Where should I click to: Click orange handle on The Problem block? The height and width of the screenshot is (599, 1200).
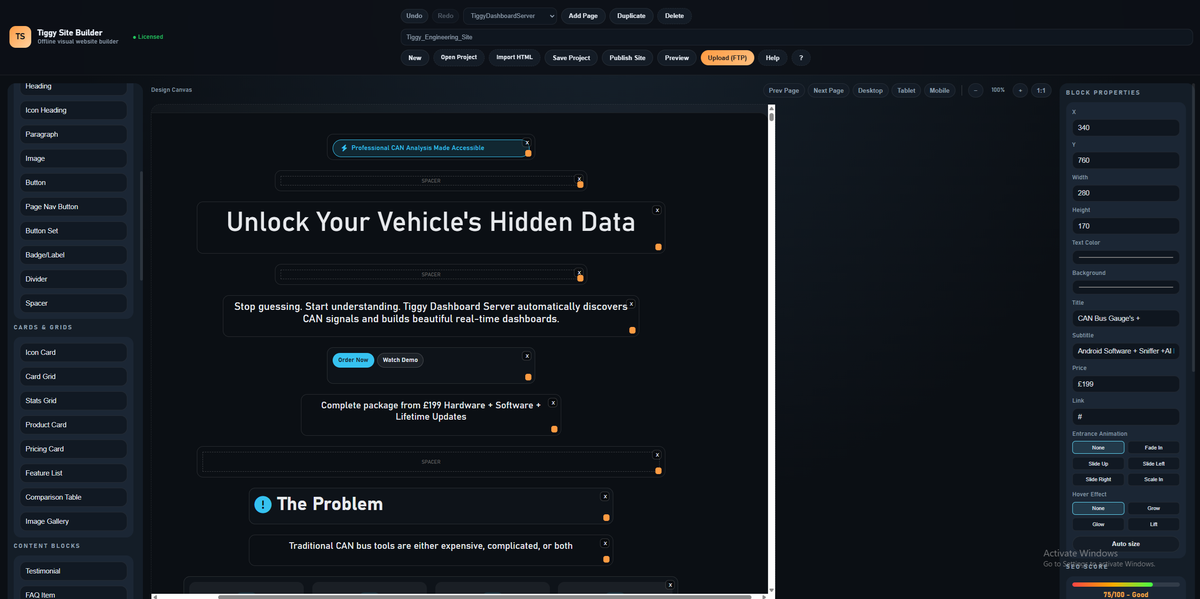(x=606, y=517)
